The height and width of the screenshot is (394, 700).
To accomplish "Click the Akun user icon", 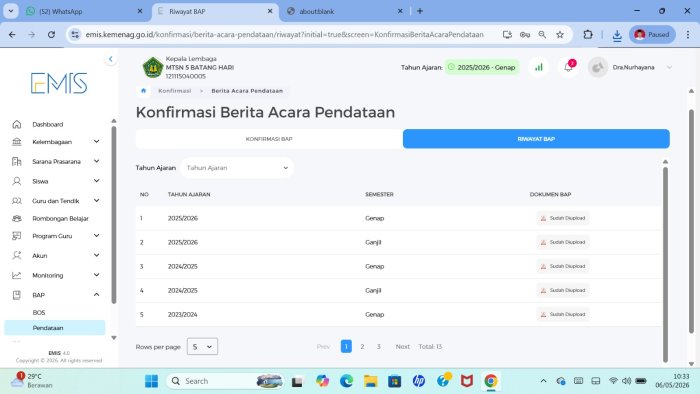I will (17, 256).
